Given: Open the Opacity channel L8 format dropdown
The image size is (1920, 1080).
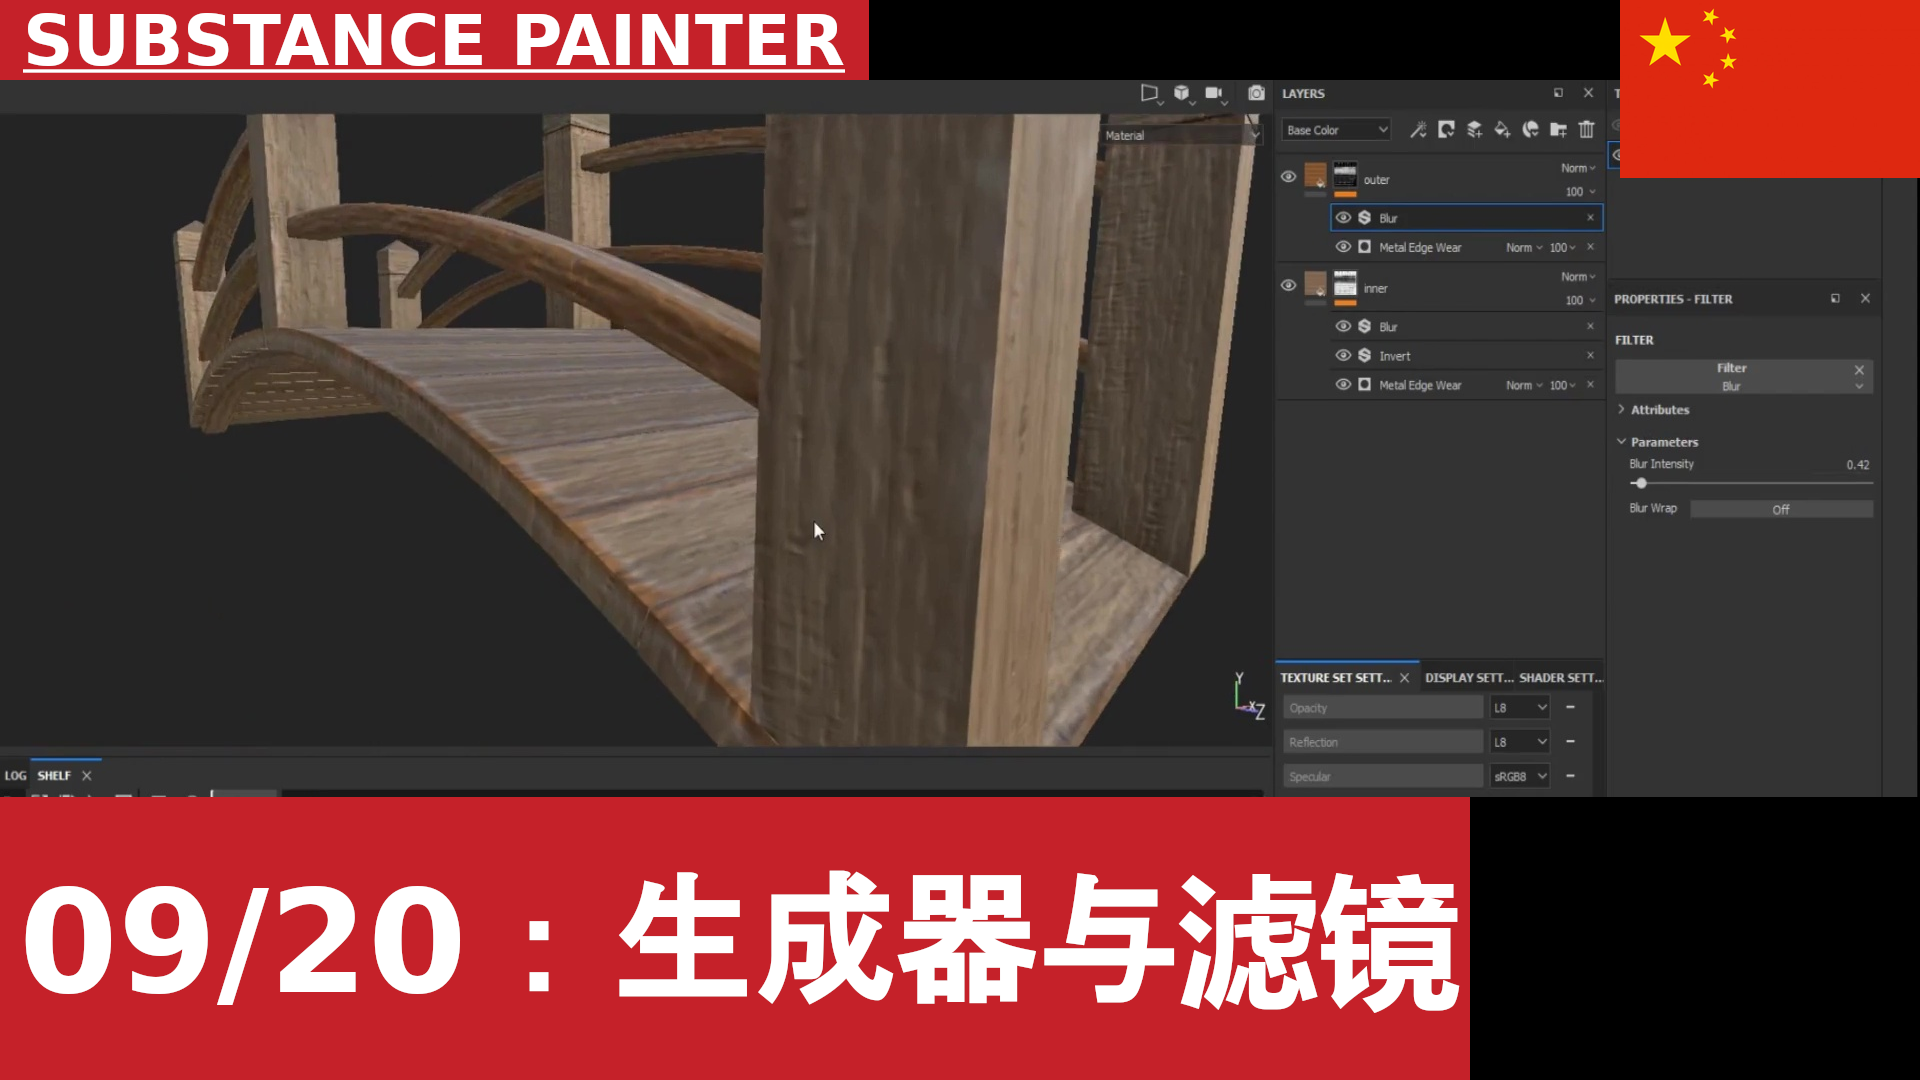Looking at the screenshot, I should (1520, 708).
